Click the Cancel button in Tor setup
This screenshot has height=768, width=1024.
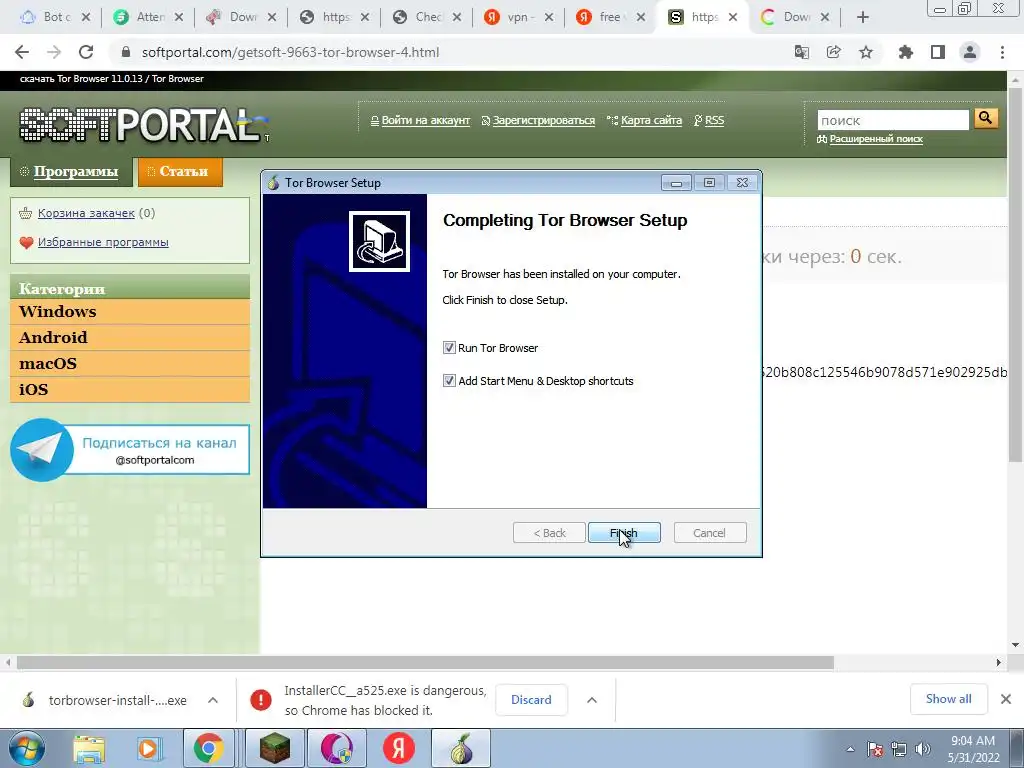pyautogui.click(x=709, y=533)
